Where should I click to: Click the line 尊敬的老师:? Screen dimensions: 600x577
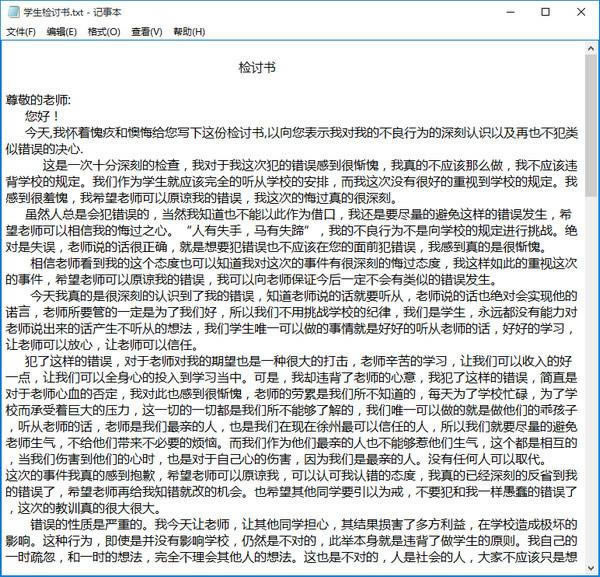pos(38,100)
